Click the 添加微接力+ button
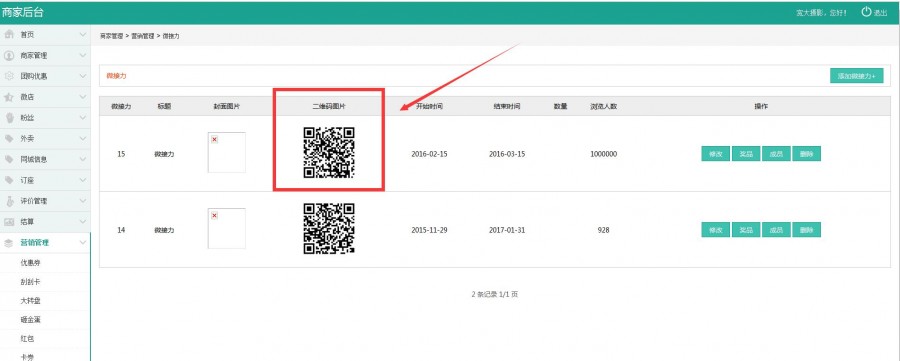Screen dimensions: 900x361 [856, 76]
